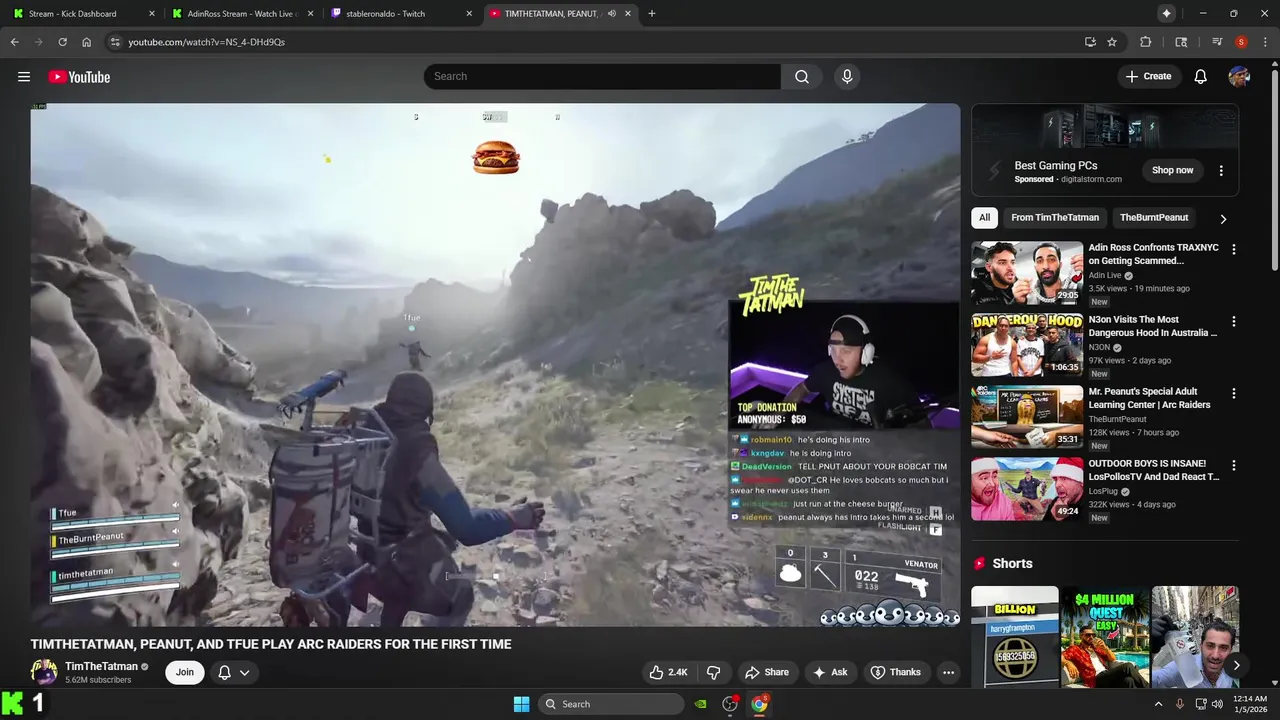Open the OUTDOOR BOYS IS INSANE thumbnail
Viewport: 1280px width, 720px height.
1027,489
